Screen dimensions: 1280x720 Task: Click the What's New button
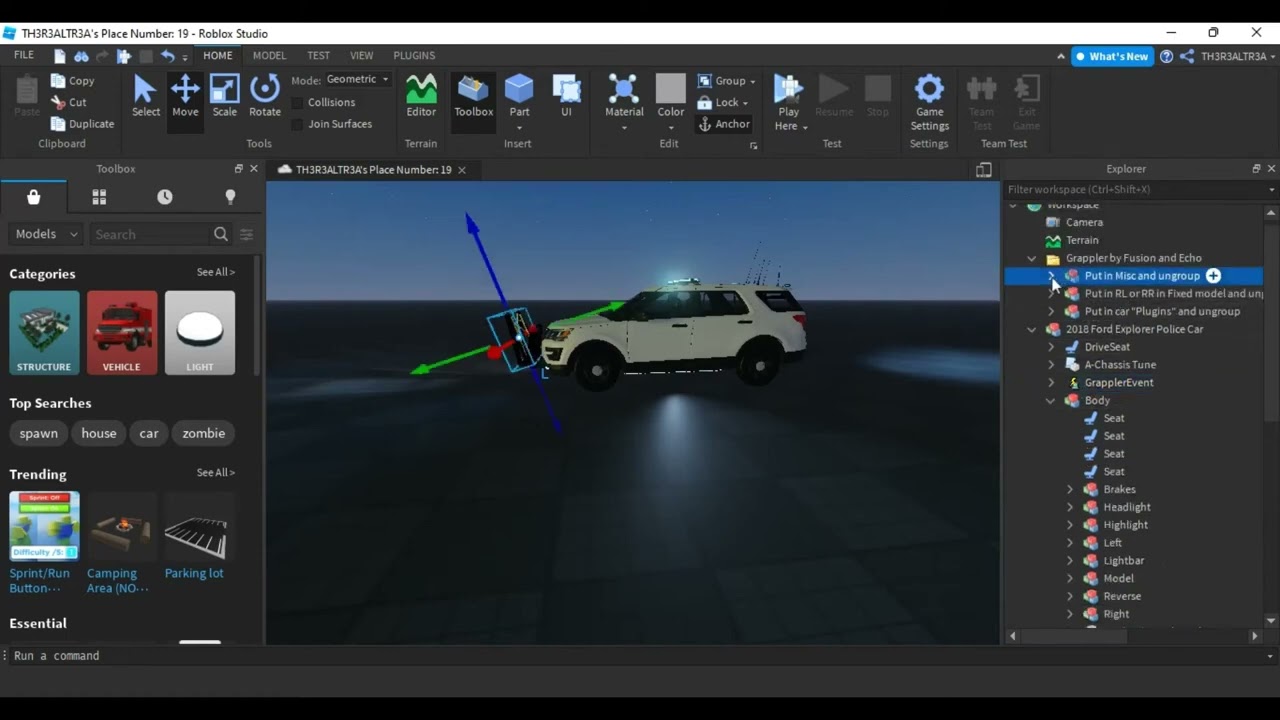(x=1112, y=56)
